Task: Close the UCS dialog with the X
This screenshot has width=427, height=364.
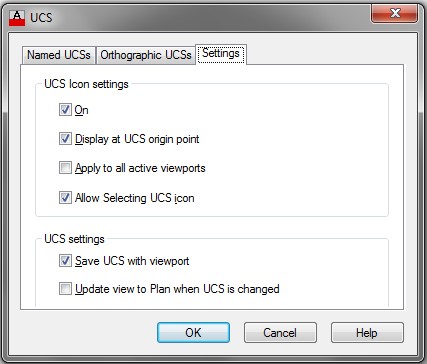Action: (394, 13)
